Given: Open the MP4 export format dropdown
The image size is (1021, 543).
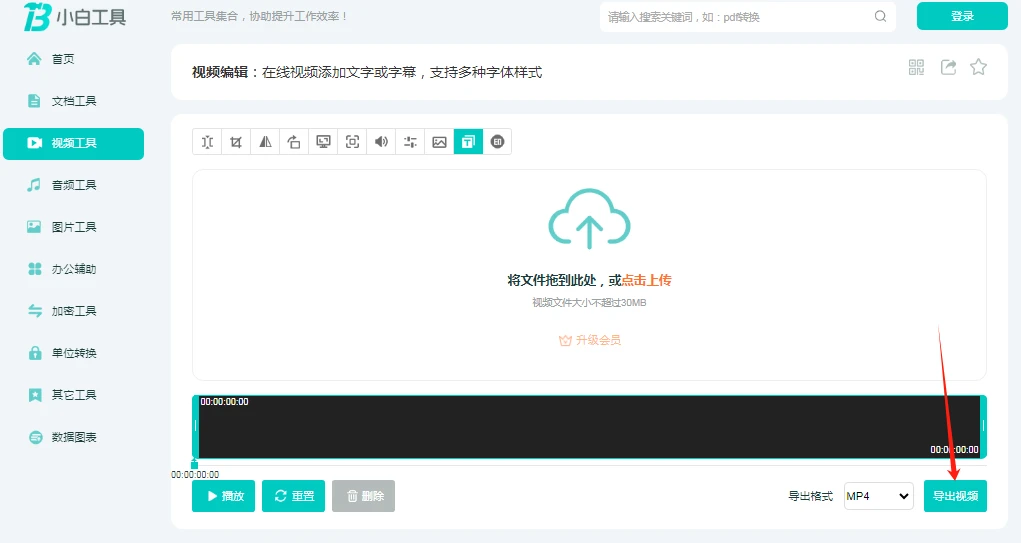Looking at the screenshot, I should pyautogui.click(x=878, y=496).
